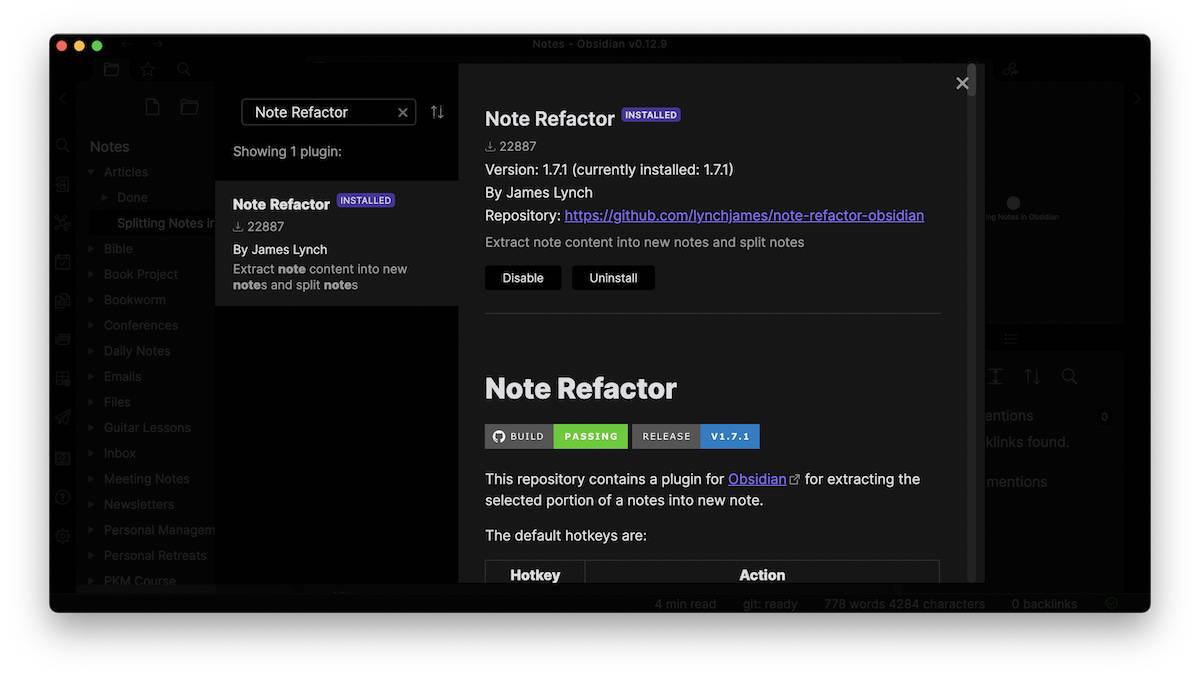Expand the Done folder
The image size is (1200, 678).
pos(105,198)
